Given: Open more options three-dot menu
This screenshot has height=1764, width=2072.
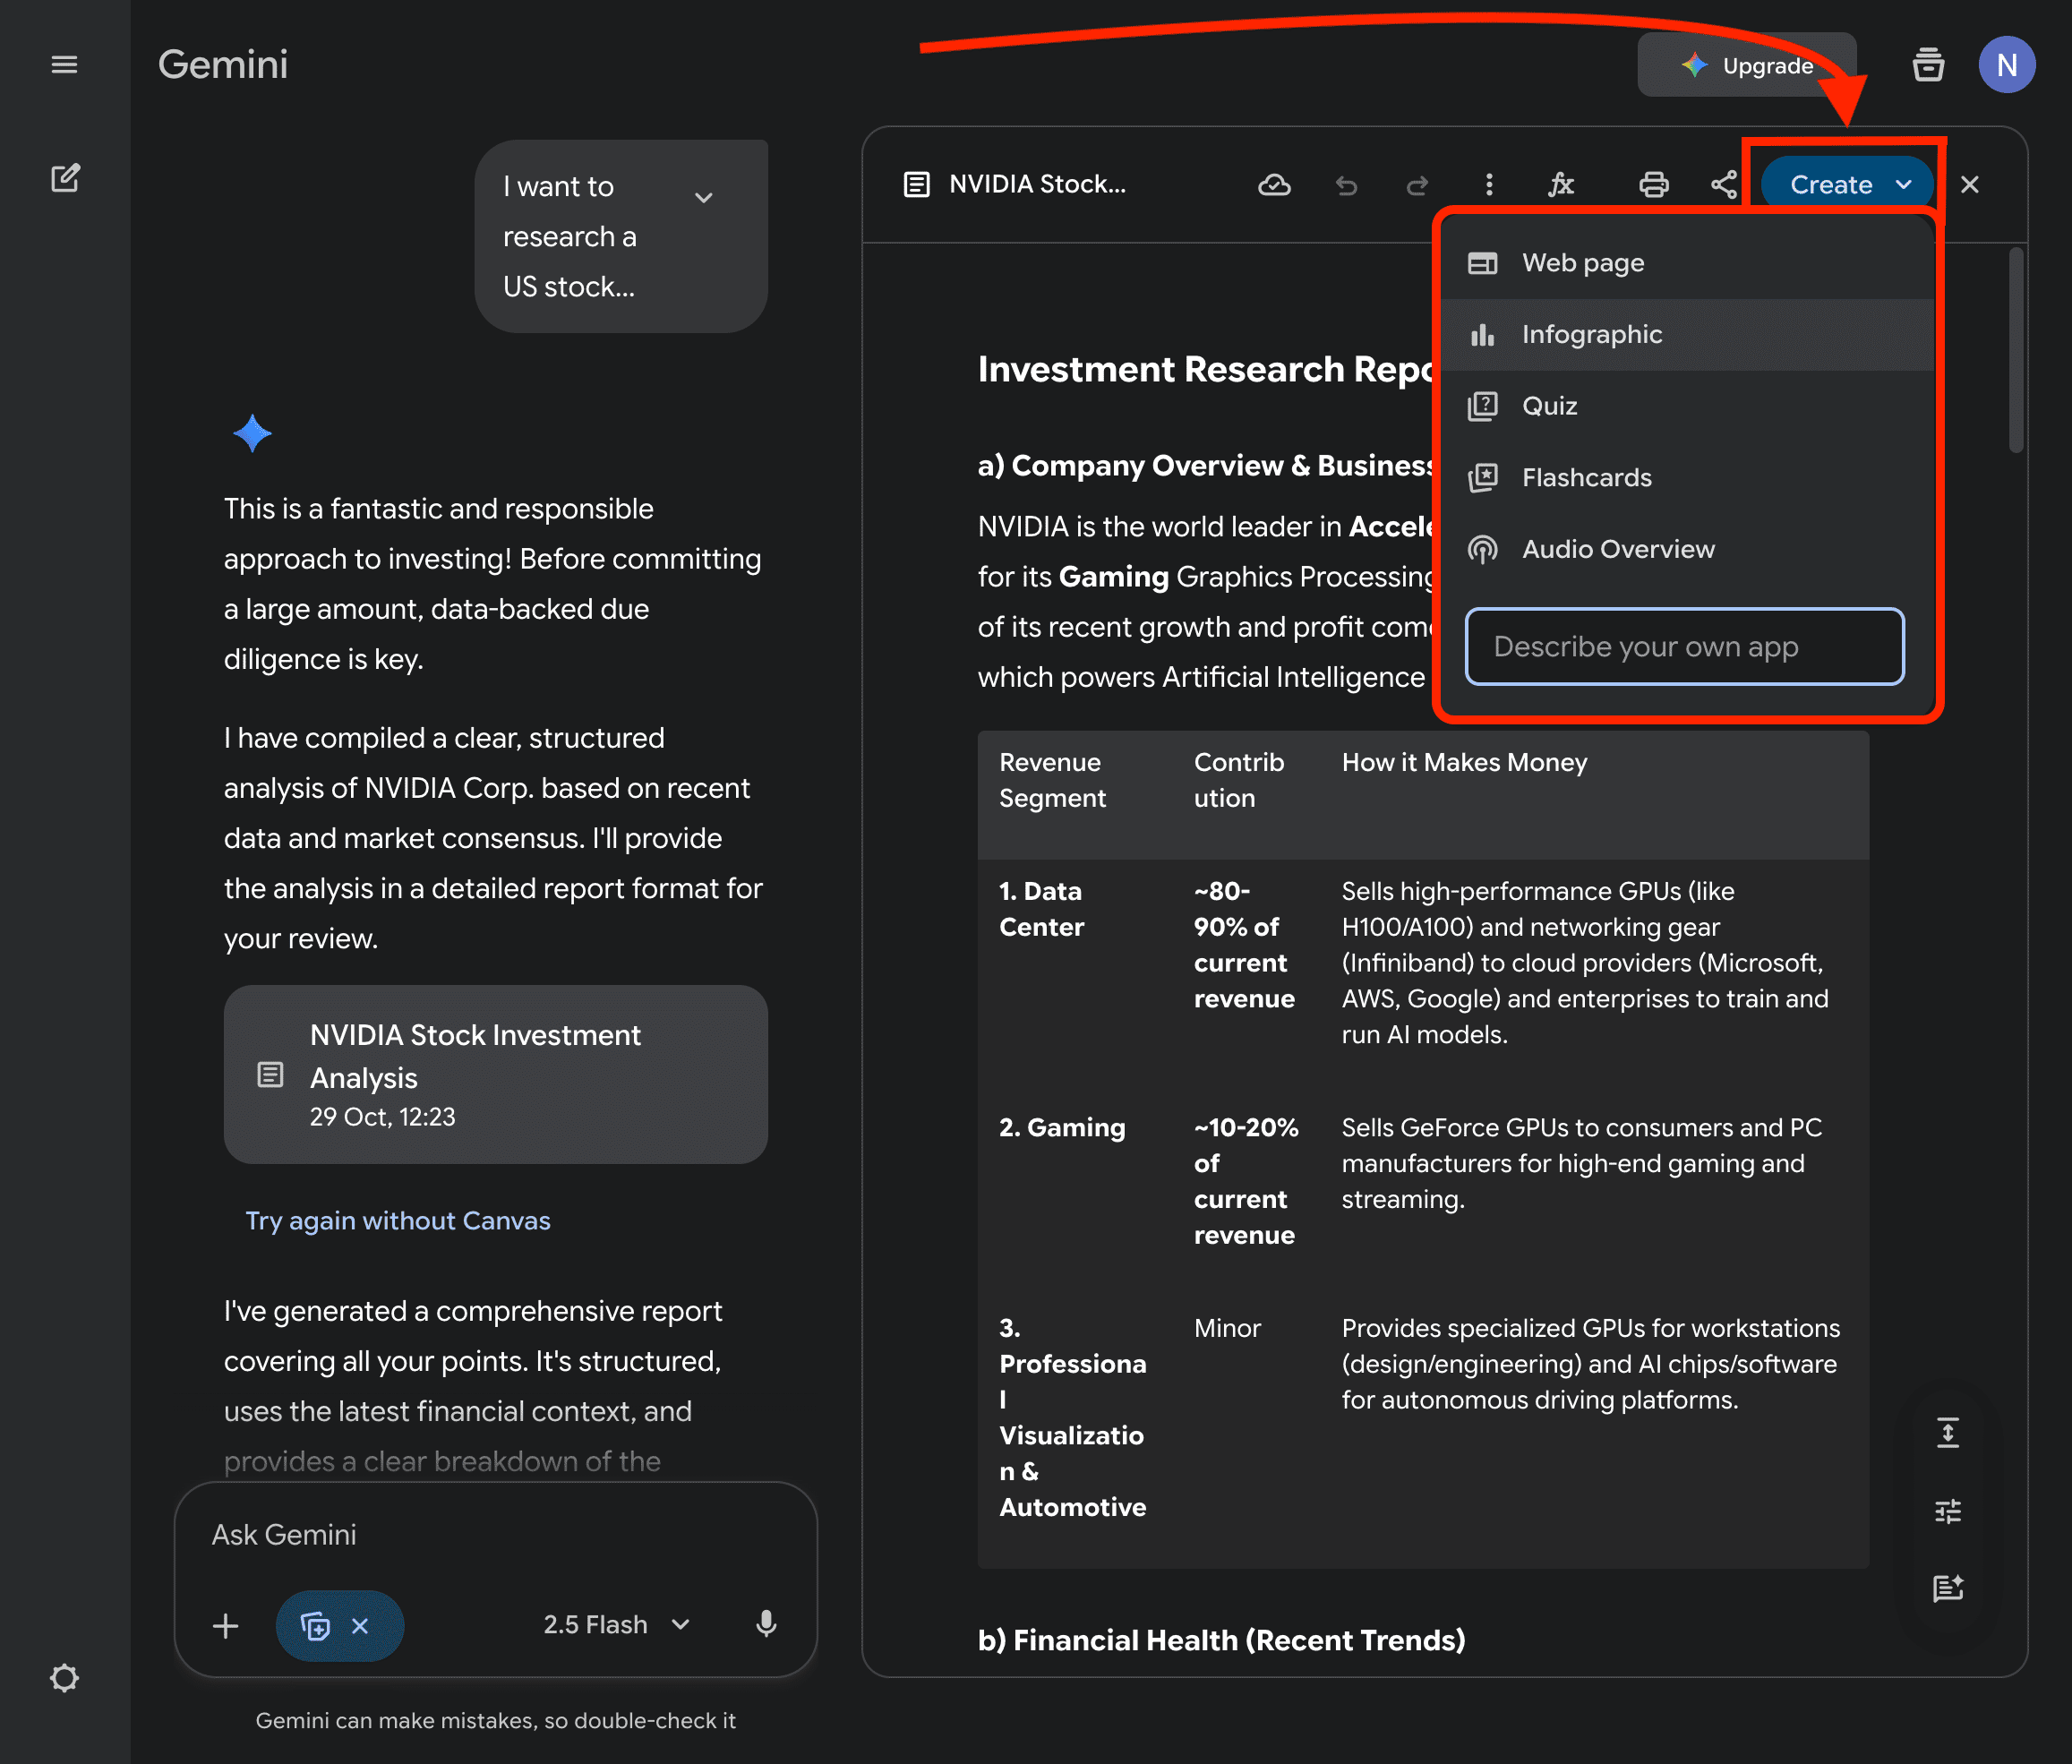Looking at the screenshot, I should tap(1489, 185).
